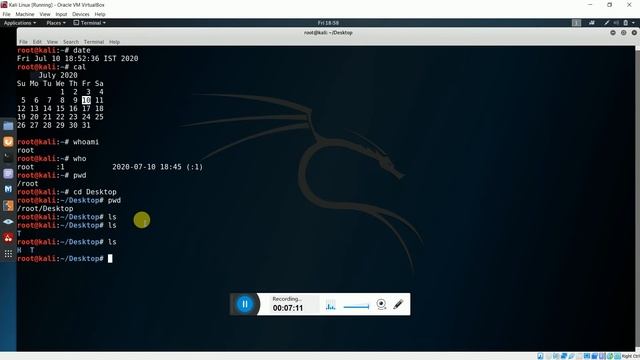
Task: Toggle webcam in recording toolbar
Action: [381, 304]
